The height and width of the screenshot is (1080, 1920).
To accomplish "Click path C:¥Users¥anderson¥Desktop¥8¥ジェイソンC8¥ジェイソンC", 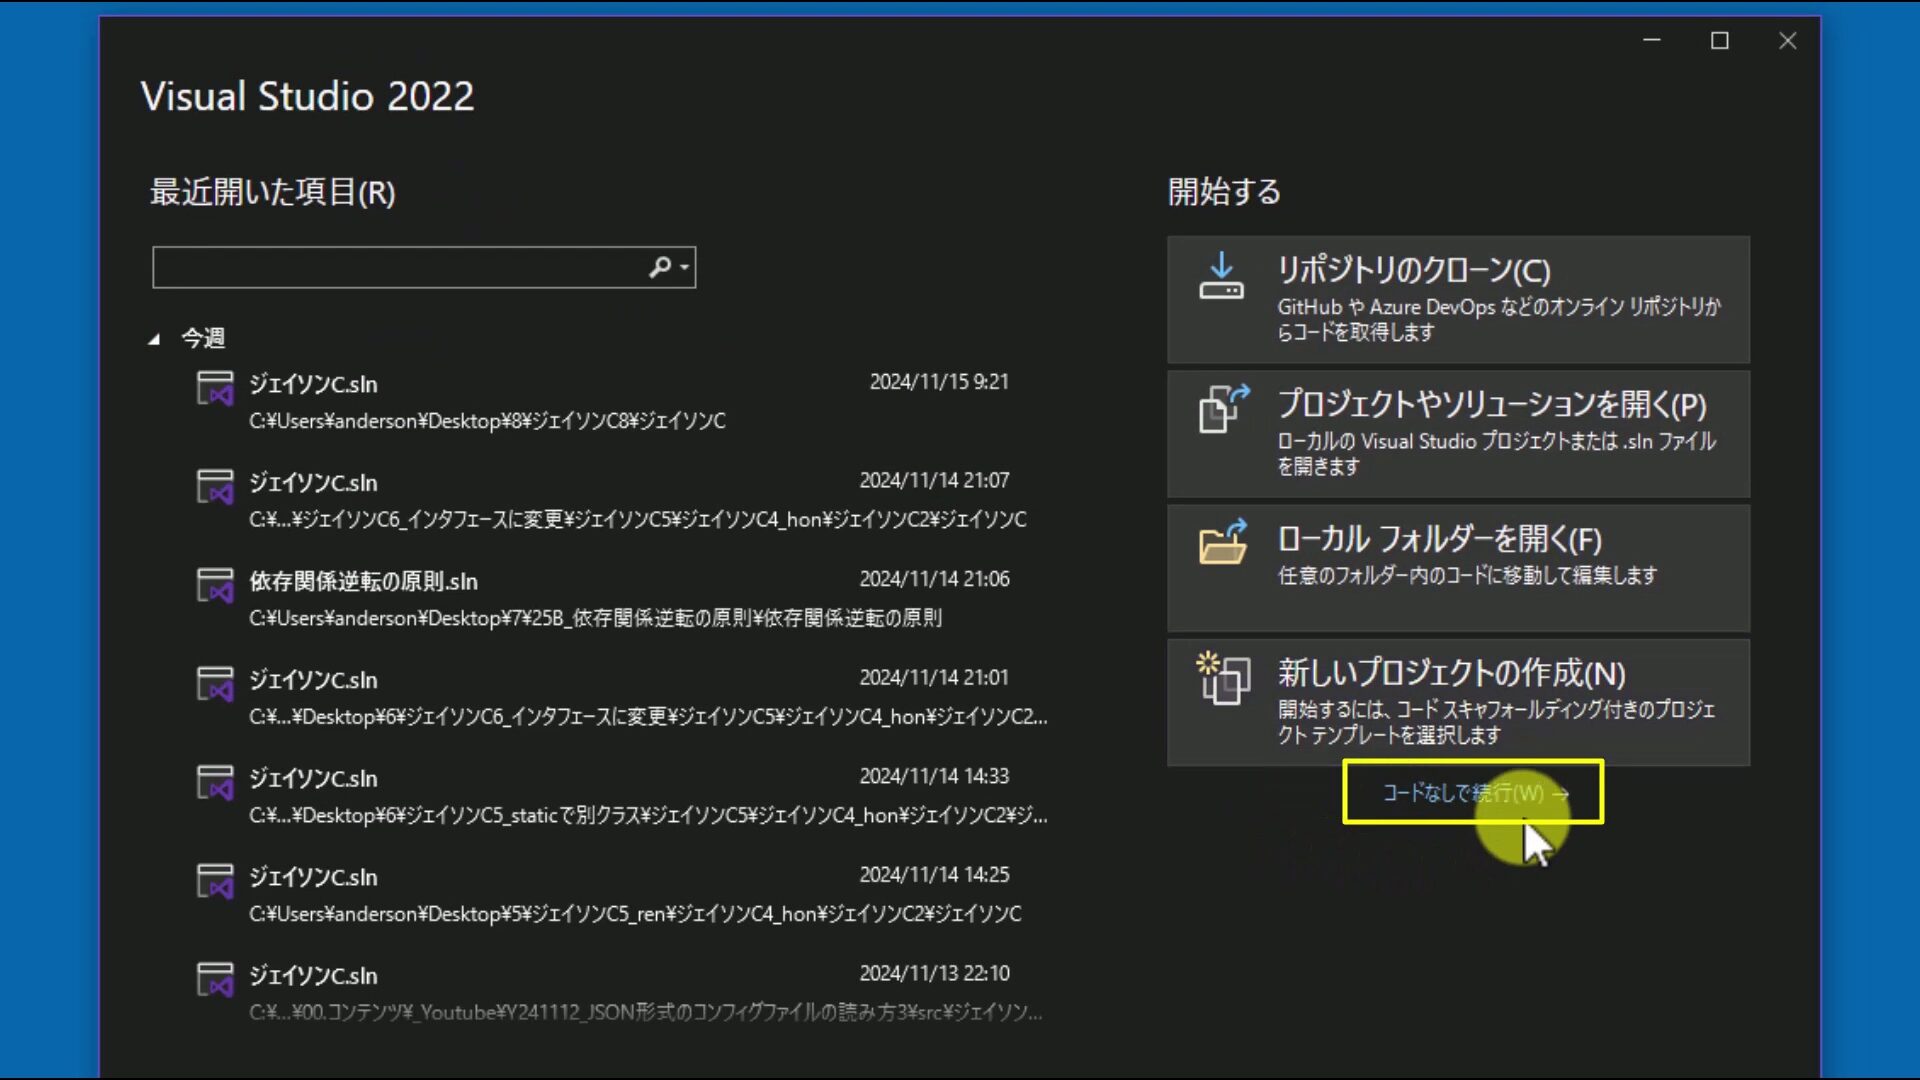I will click(487, 421).
